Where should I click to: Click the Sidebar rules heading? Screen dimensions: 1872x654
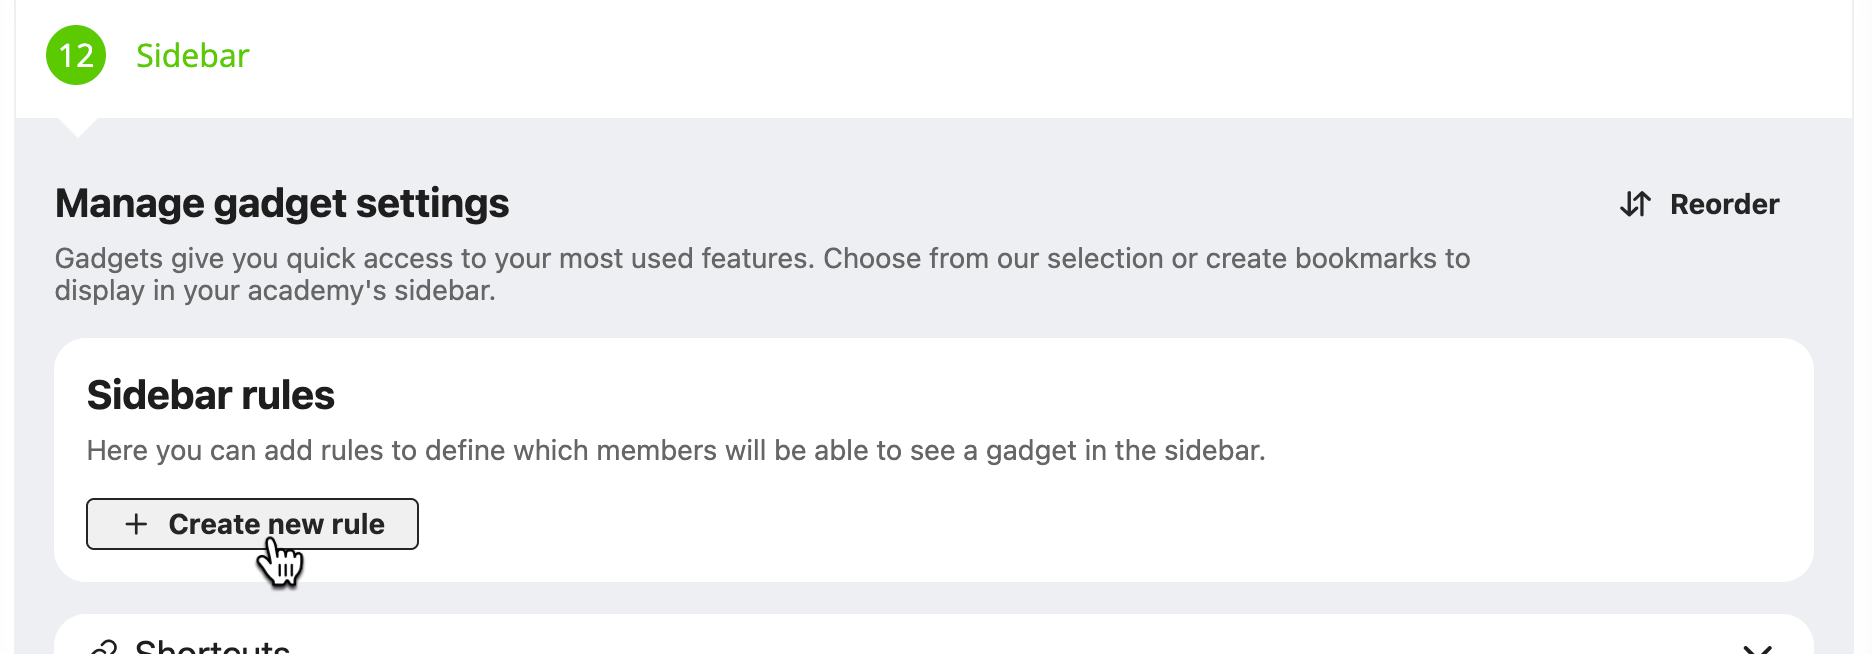click(210, 395)
